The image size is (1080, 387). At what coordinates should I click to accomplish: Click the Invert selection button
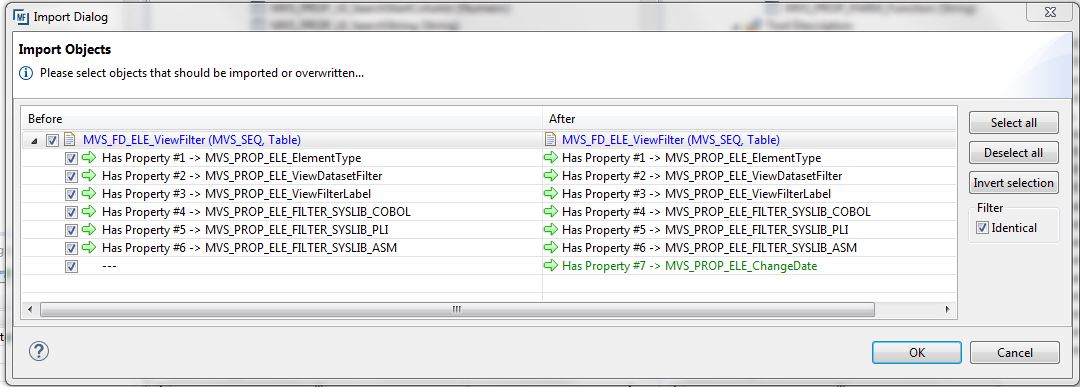click(x=1014, y=183)
